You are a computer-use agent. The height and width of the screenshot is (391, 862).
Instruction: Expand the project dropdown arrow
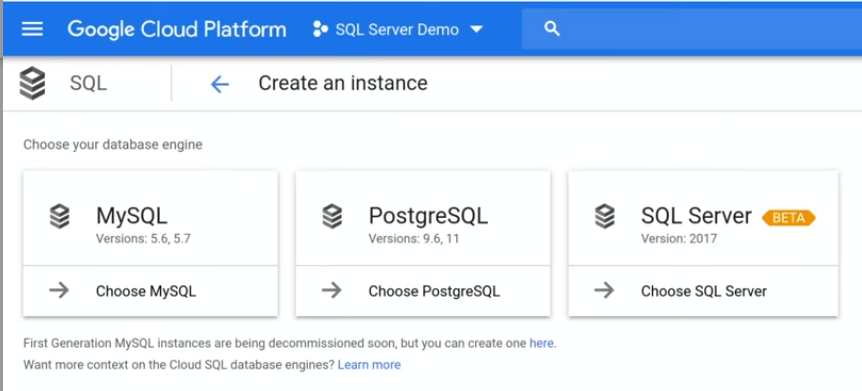[x=476, y=29]
